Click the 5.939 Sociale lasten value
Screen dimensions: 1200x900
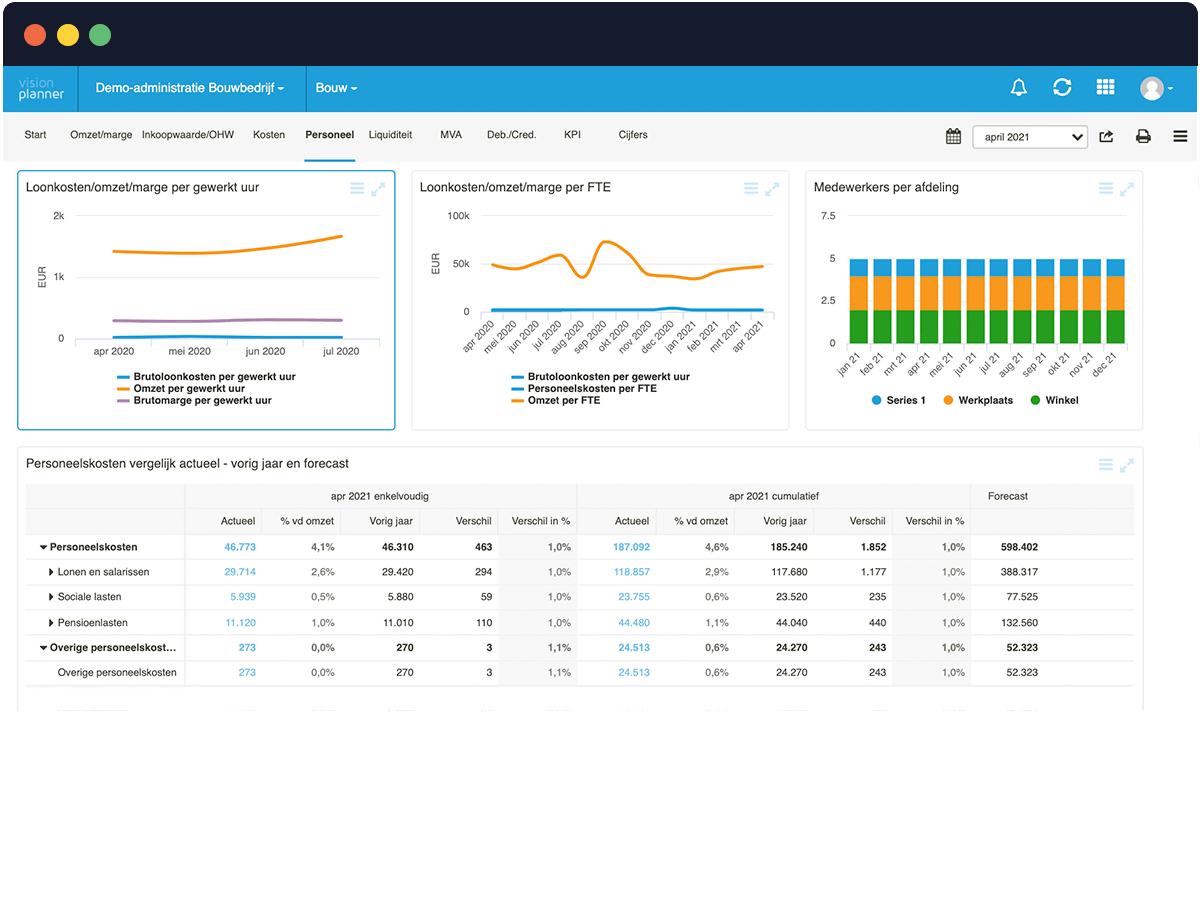point(243,597)
